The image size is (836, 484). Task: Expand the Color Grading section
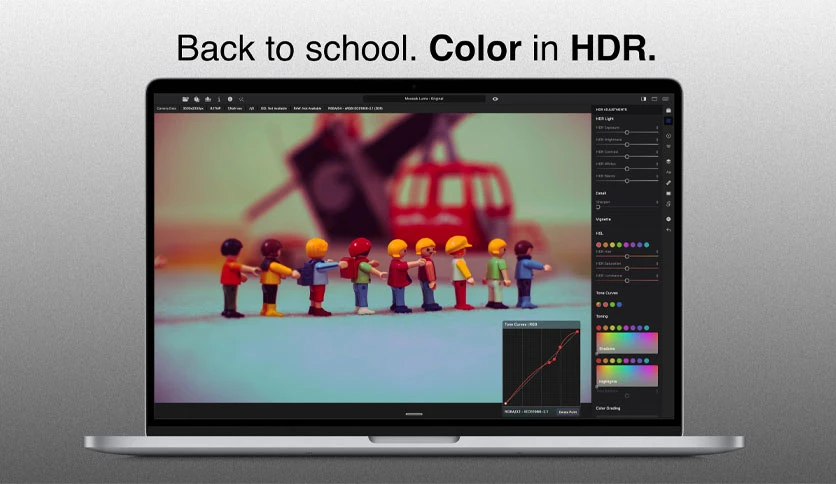click(x=608, y=408)
